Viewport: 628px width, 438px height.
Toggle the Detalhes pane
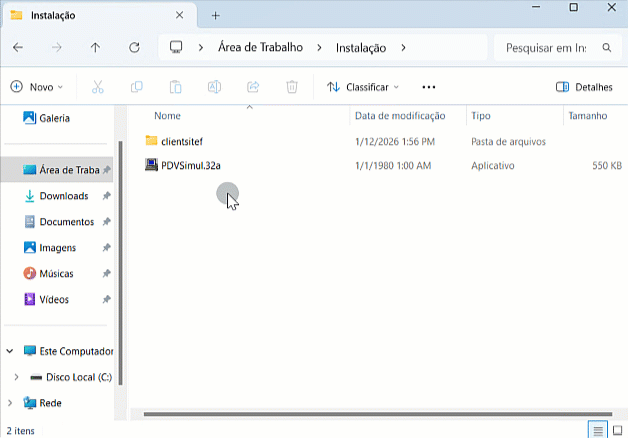(584, 87)
